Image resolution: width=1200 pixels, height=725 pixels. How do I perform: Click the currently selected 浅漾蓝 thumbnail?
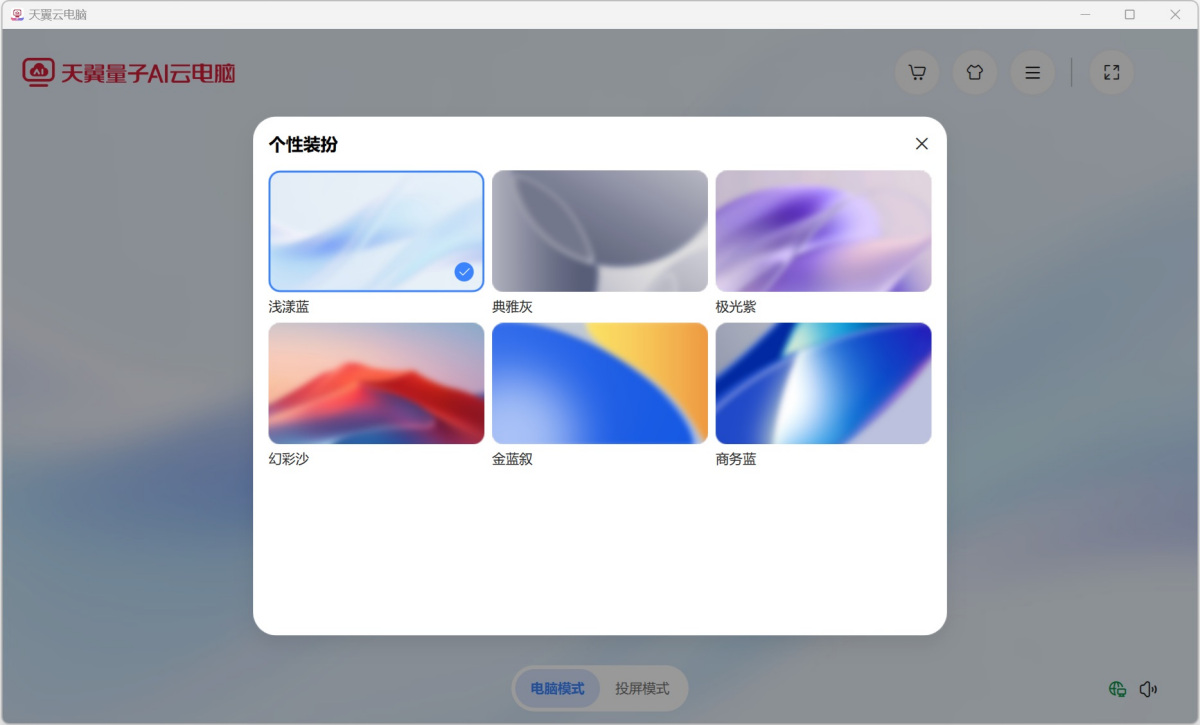coord(376,230)
